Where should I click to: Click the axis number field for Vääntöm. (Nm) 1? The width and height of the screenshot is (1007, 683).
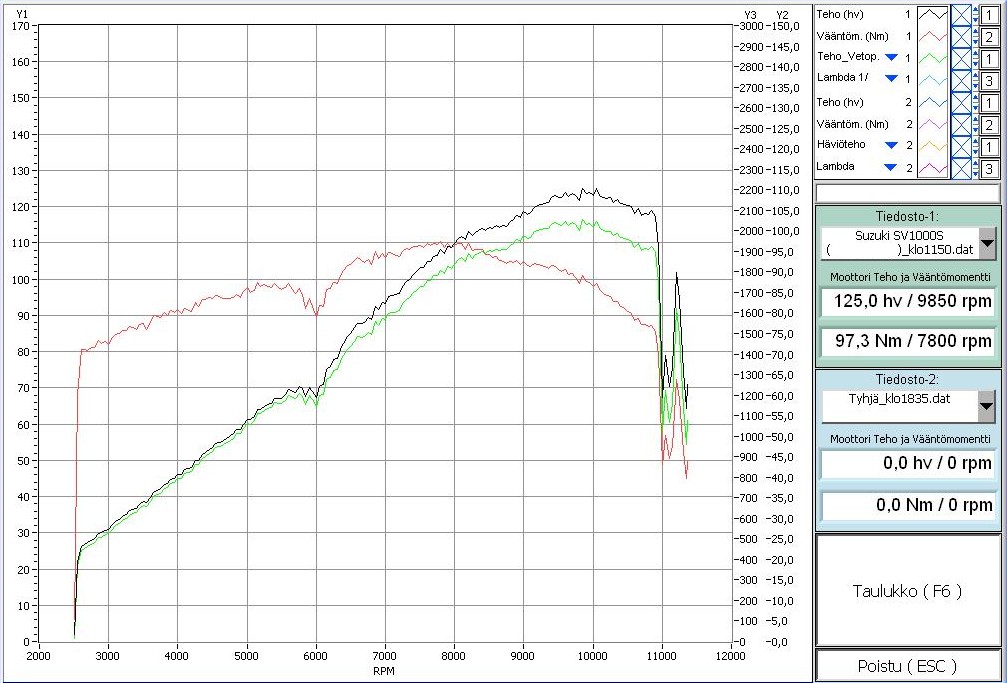coord(990,37)
